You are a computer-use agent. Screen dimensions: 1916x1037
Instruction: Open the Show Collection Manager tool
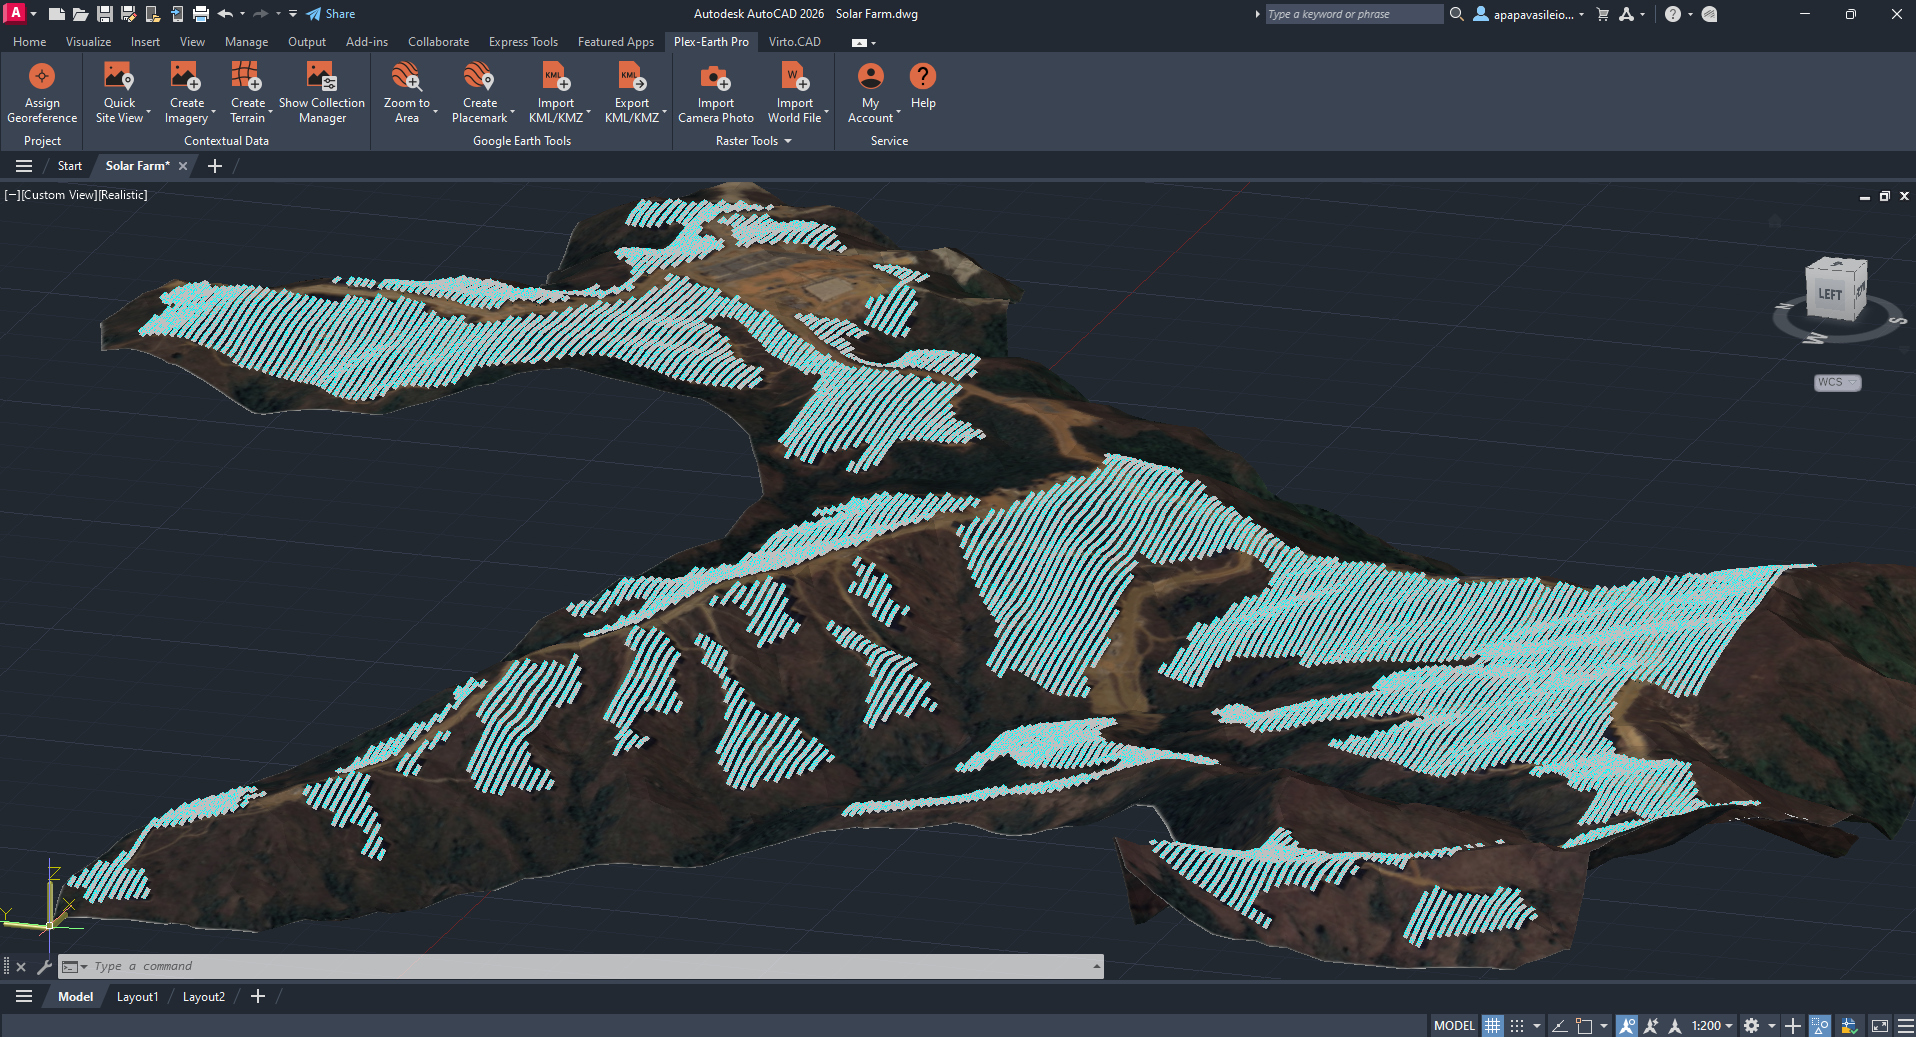point(321,78)
